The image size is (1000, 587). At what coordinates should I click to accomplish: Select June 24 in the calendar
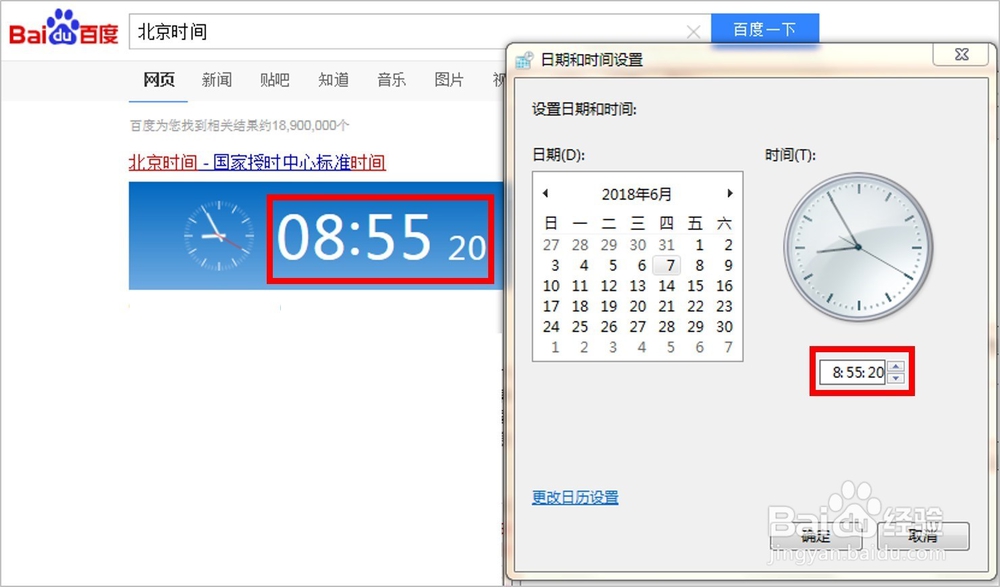[x=551, y=327]
